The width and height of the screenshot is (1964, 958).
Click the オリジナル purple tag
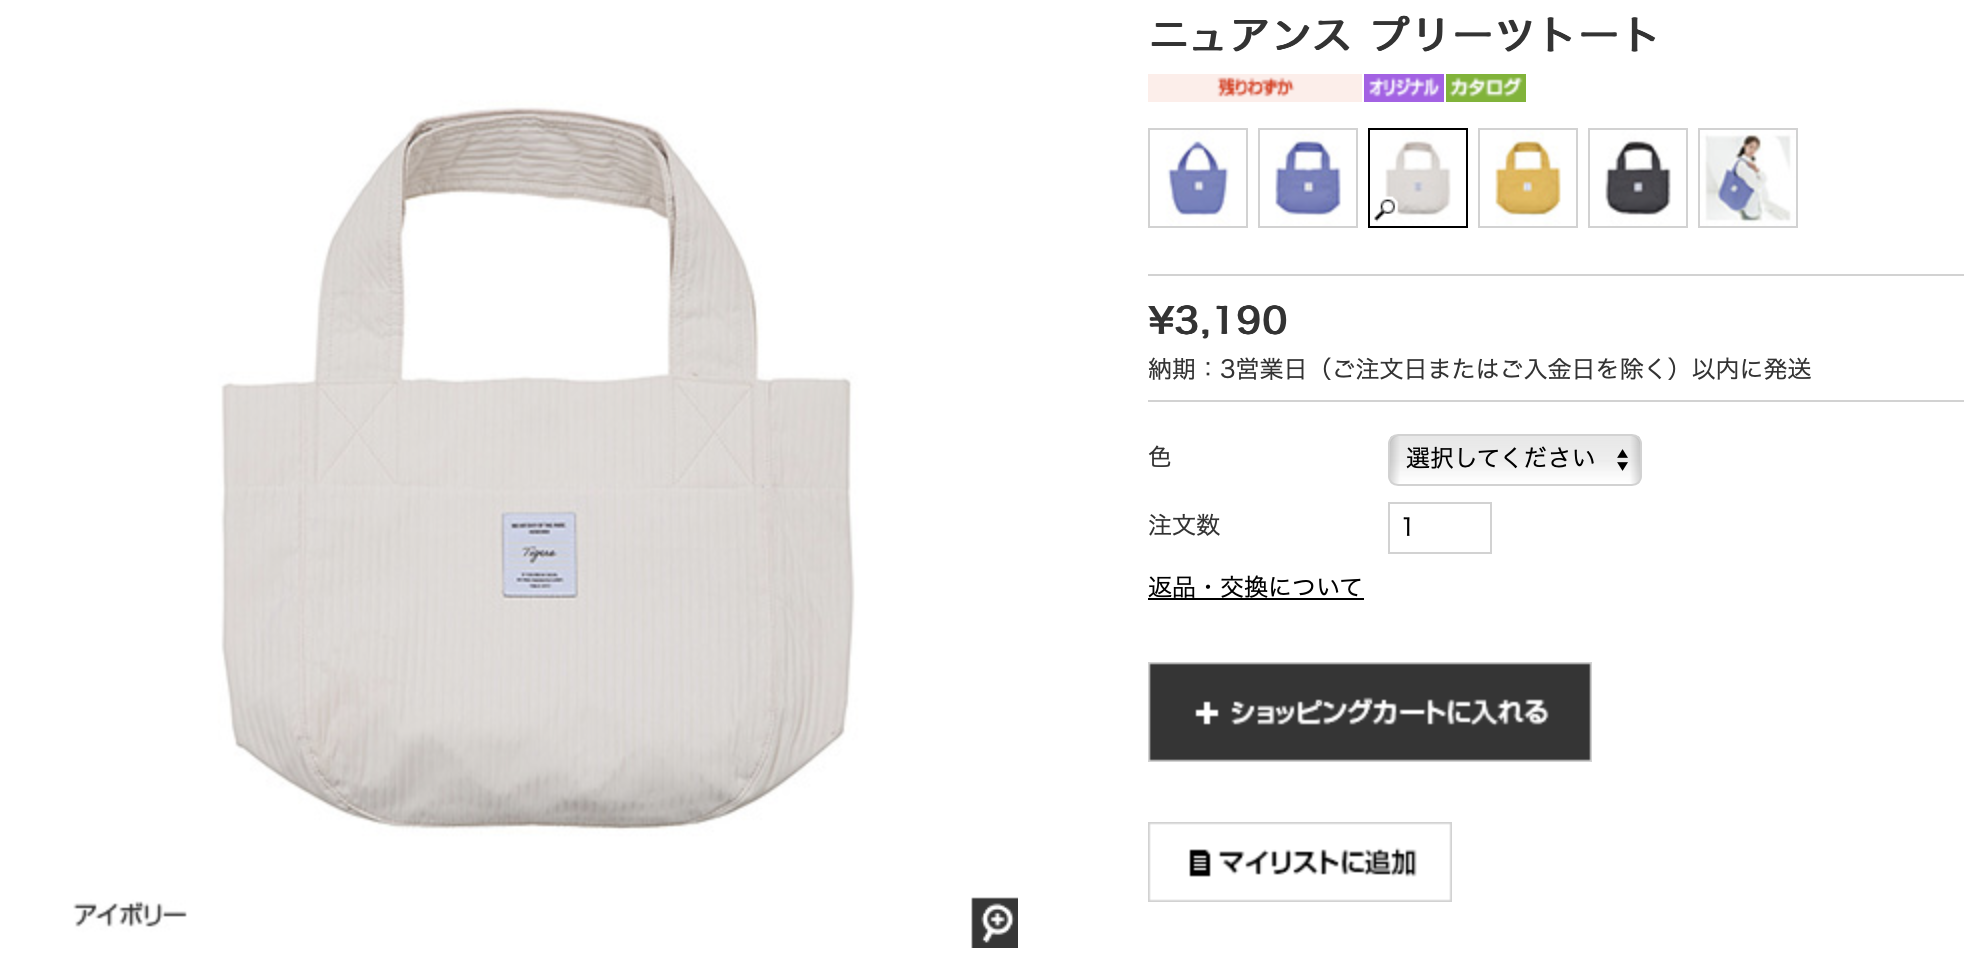[1403, 88]
